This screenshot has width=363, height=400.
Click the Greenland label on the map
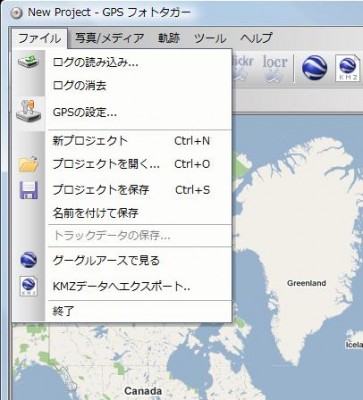[x=306, y=283]
